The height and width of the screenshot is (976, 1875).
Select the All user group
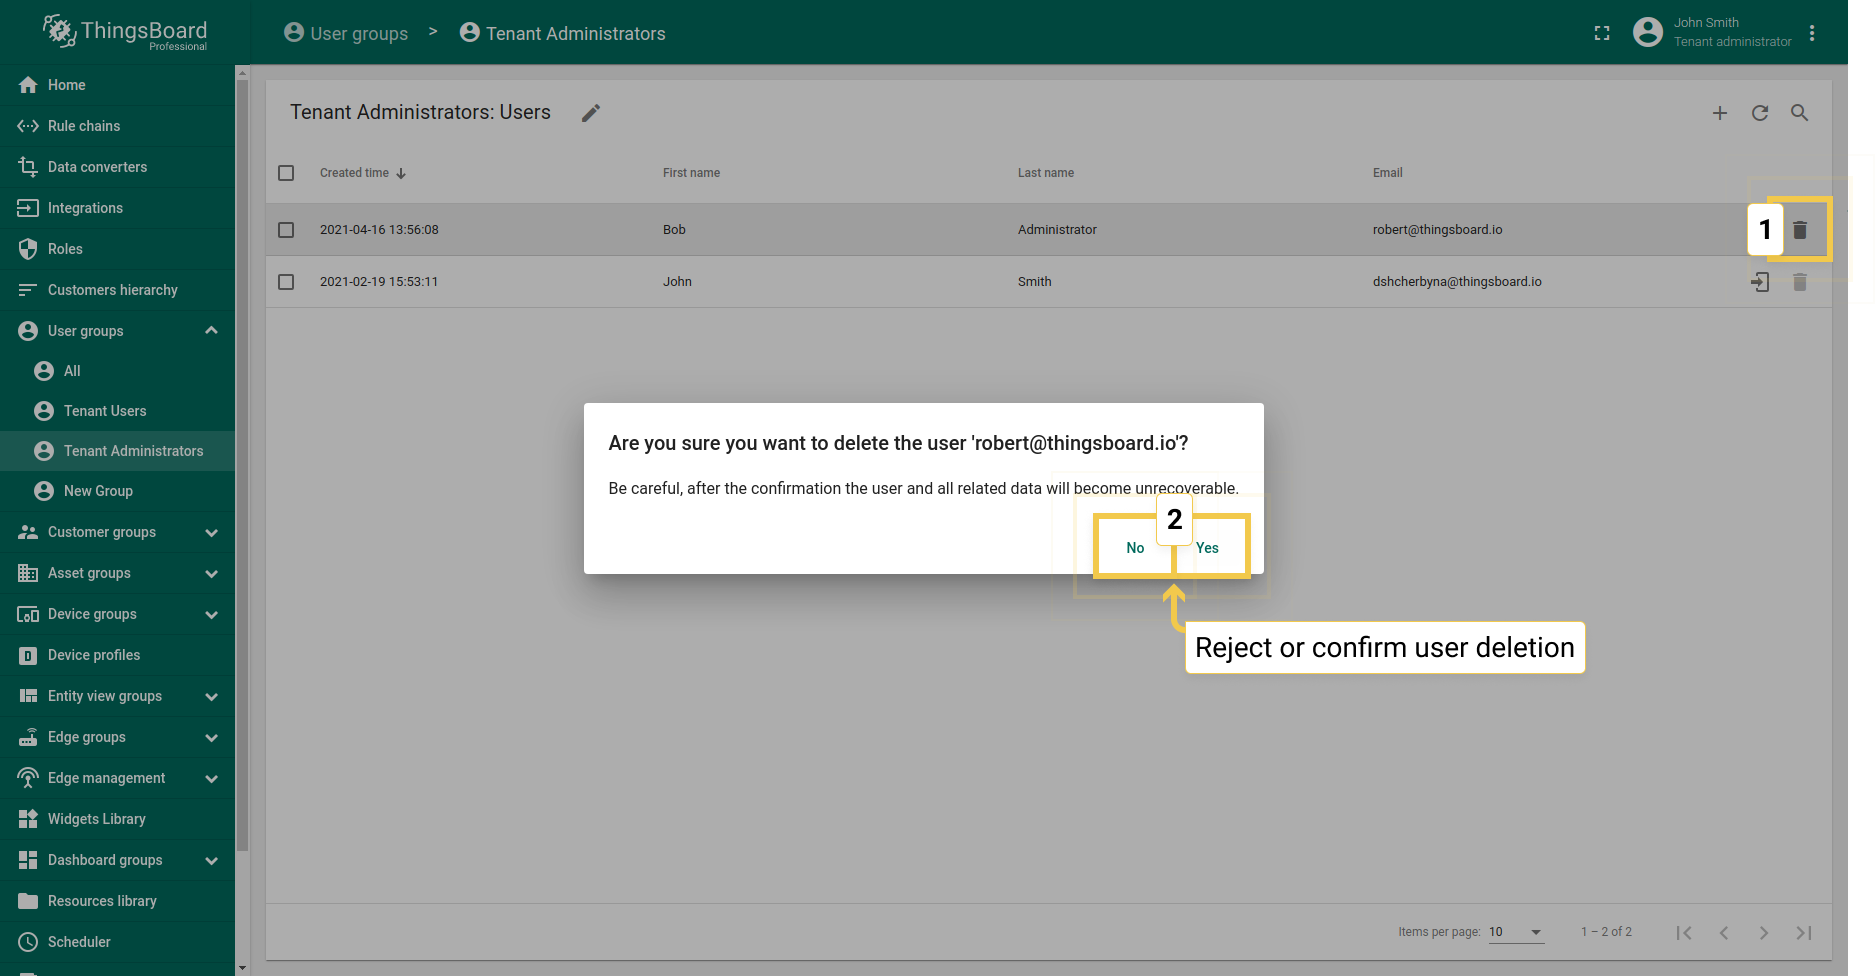[117, 371]
